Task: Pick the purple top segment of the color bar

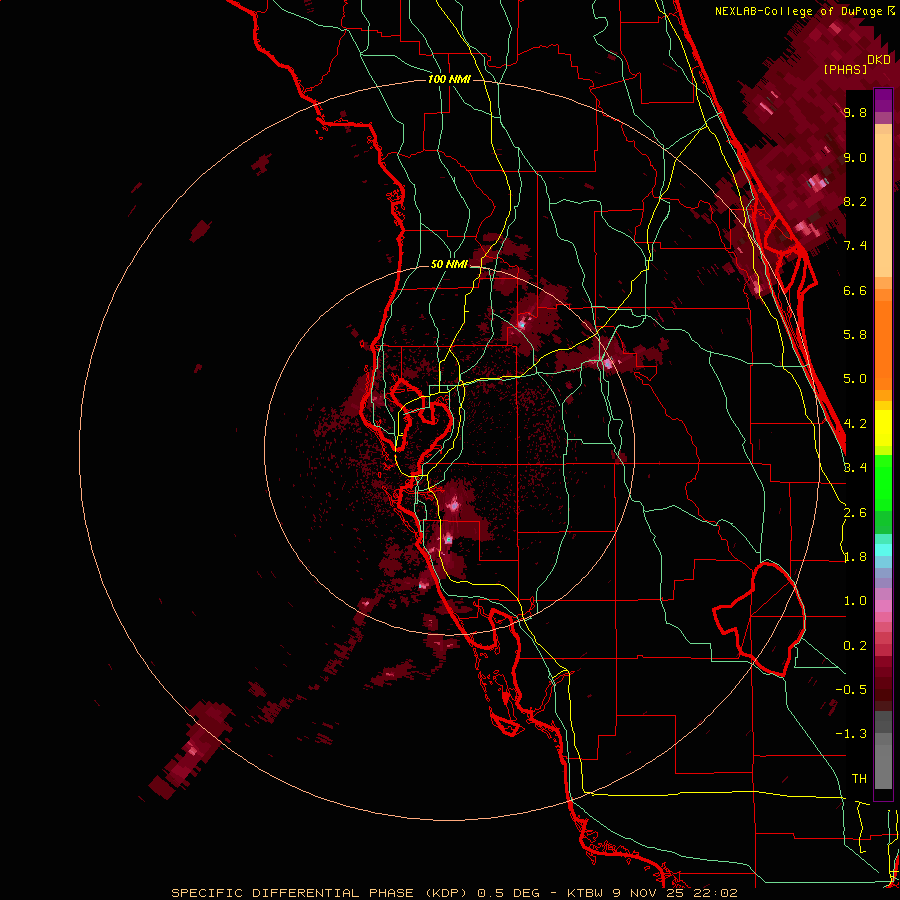Action: (x=883, y=100)
